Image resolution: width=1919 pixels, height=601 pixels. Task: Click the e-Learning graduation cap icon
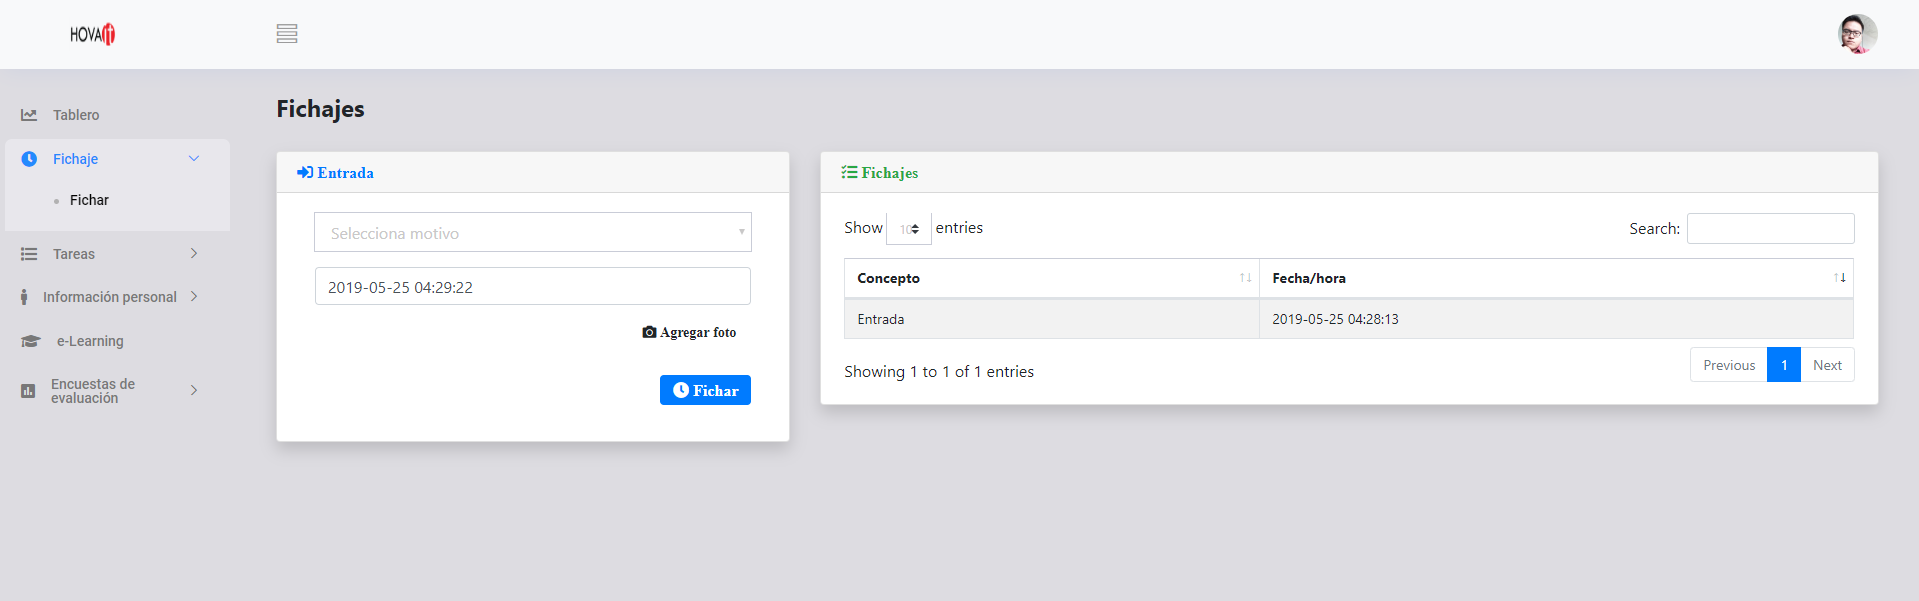[x=31, y=341]
